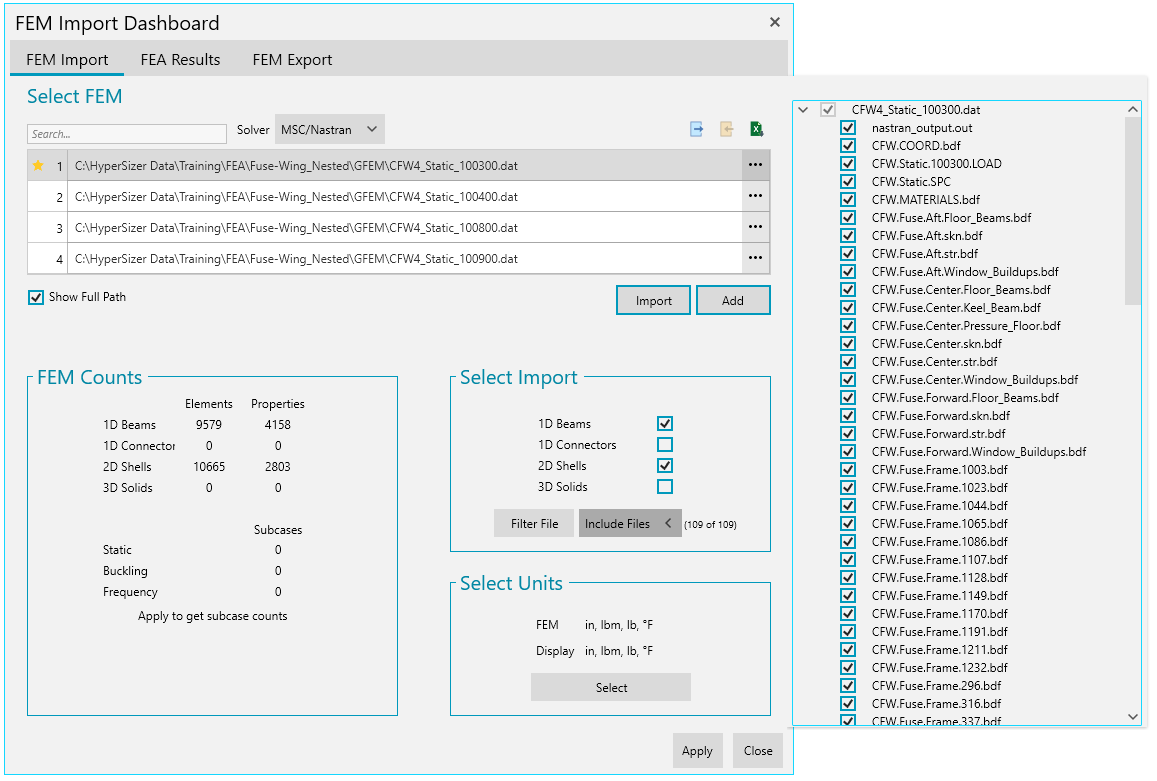Select CFW.Fuse.Center.Pressure_Floor.bdf tree entry
1157x781 pixels.
point(966,326)
